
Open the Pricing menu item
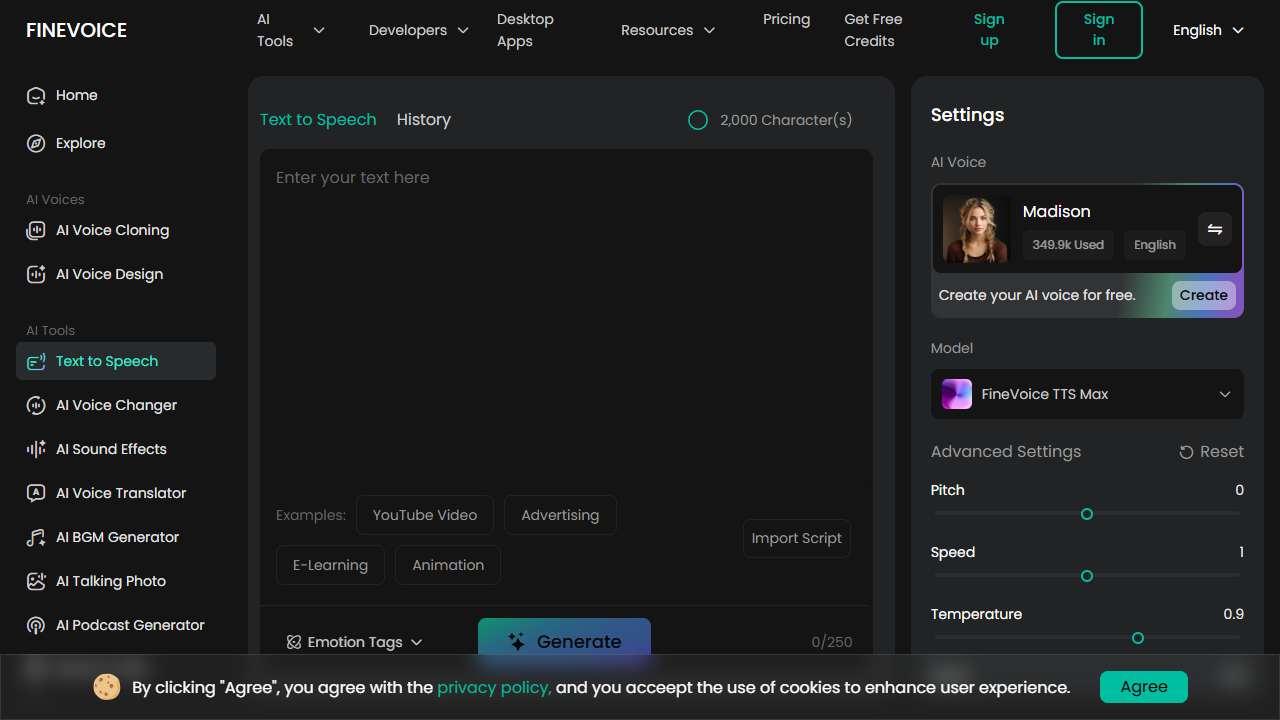[x=786, y=20]
